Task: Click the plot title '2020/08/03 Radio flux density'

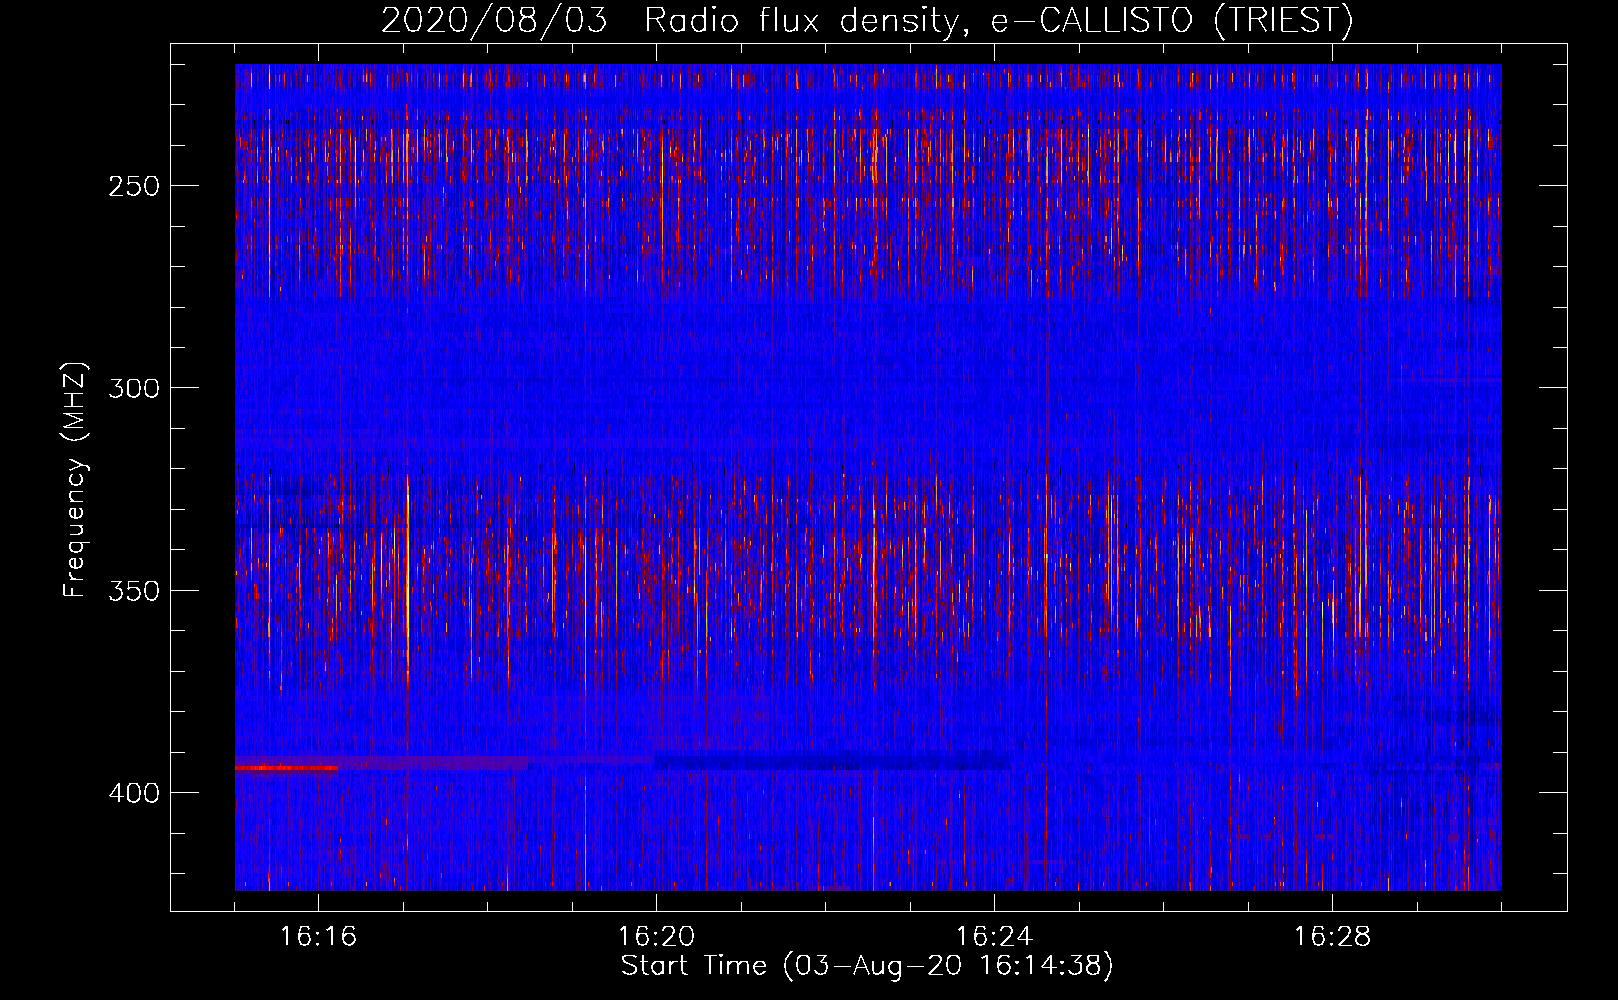Action: [x=867, y=20]
